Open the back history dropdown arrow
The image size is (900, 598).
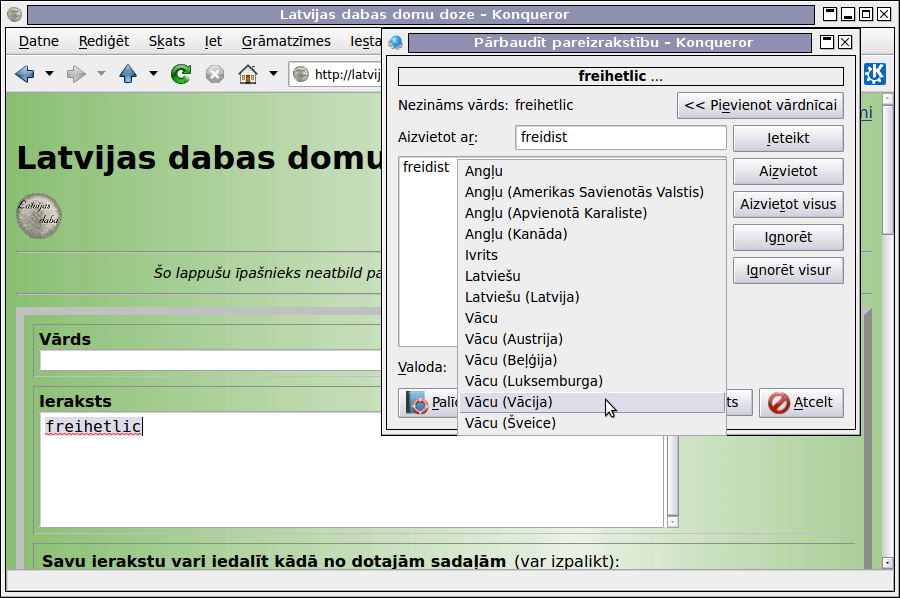pos(49,73)
